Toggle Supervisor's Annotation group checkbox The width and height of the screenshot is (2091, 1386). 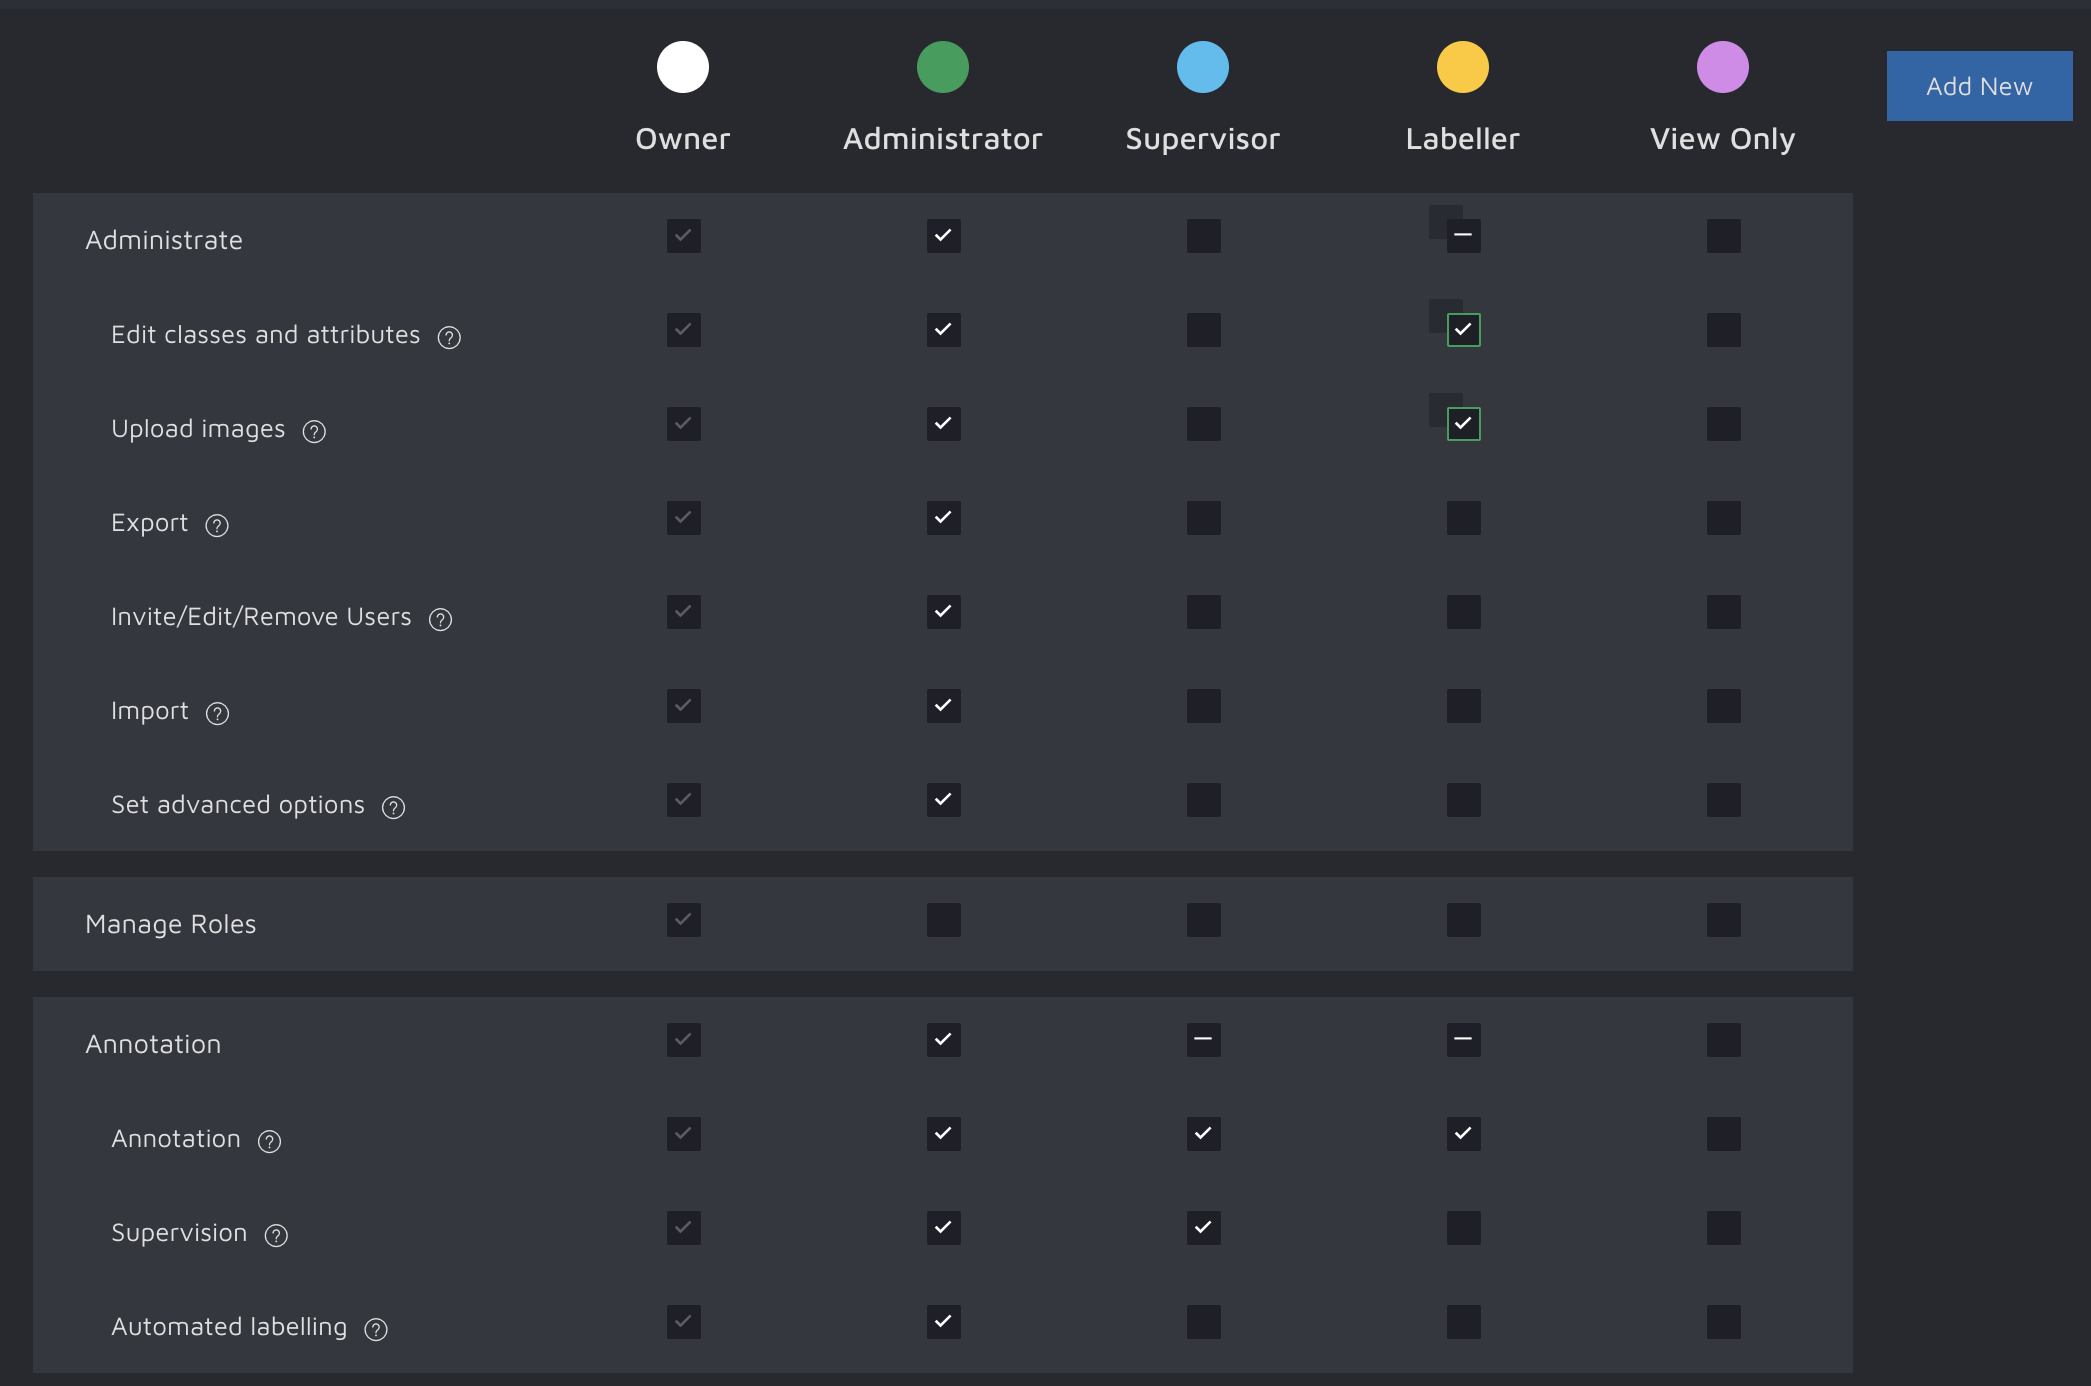click(1203, 1040)
